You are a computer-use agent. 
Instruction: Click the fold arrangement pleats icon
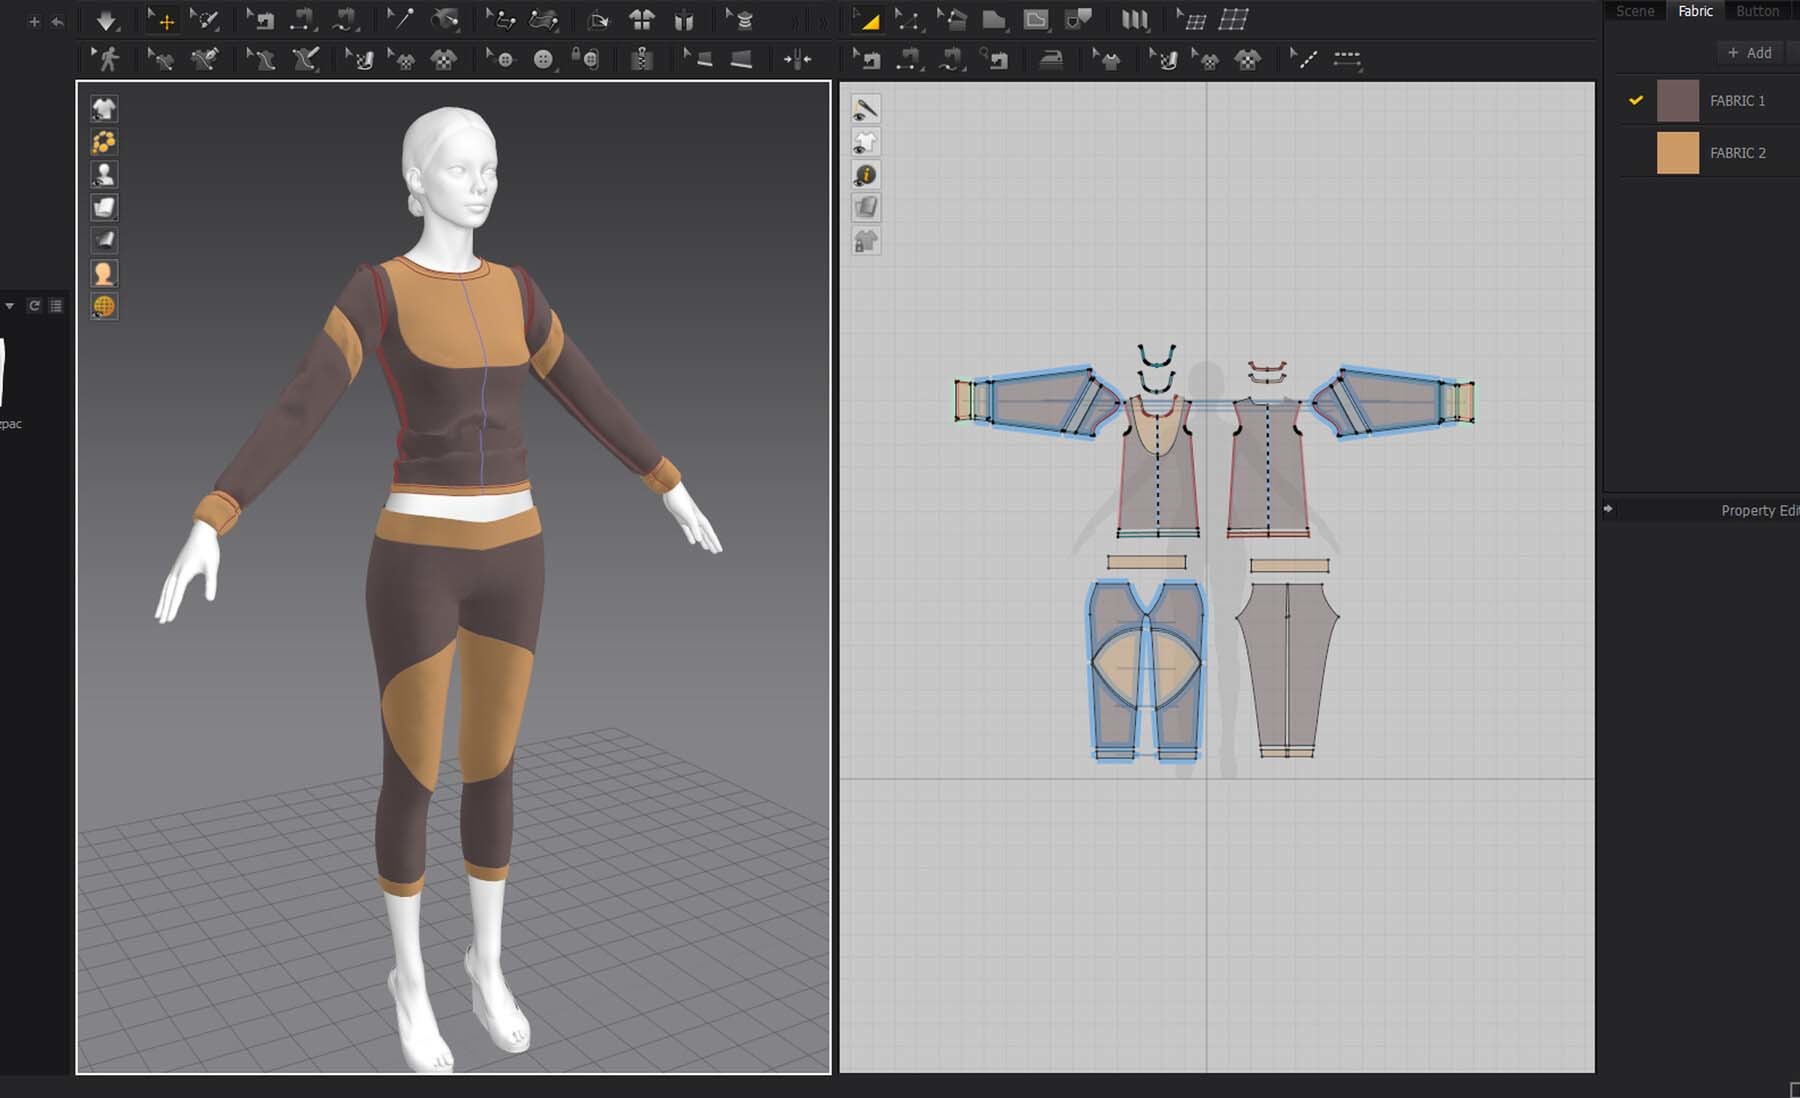coord(1134,20)
